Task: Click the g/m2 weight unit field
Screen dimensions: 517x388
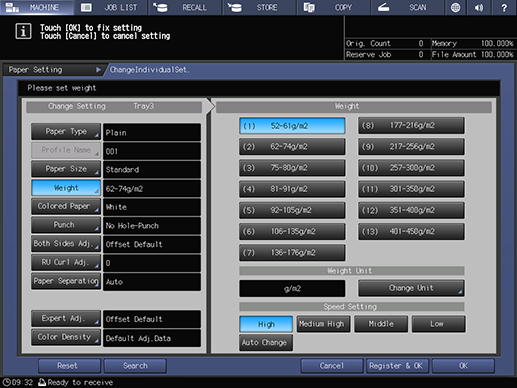Action: coord(292,288)
